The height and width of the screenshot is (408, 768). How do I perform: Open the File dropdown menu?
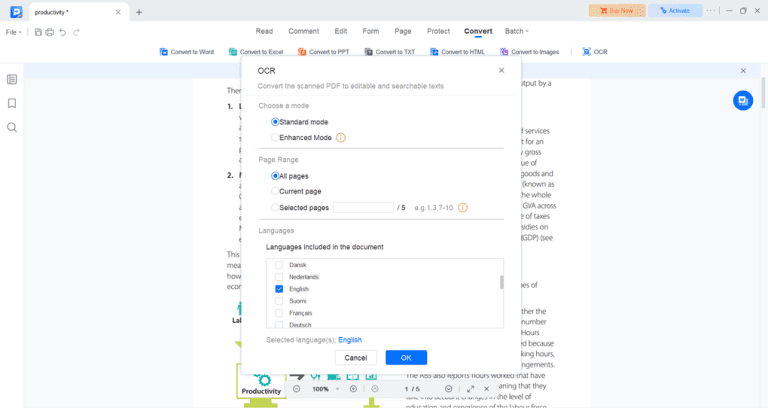pyautogui.click(x=13, y=32)
